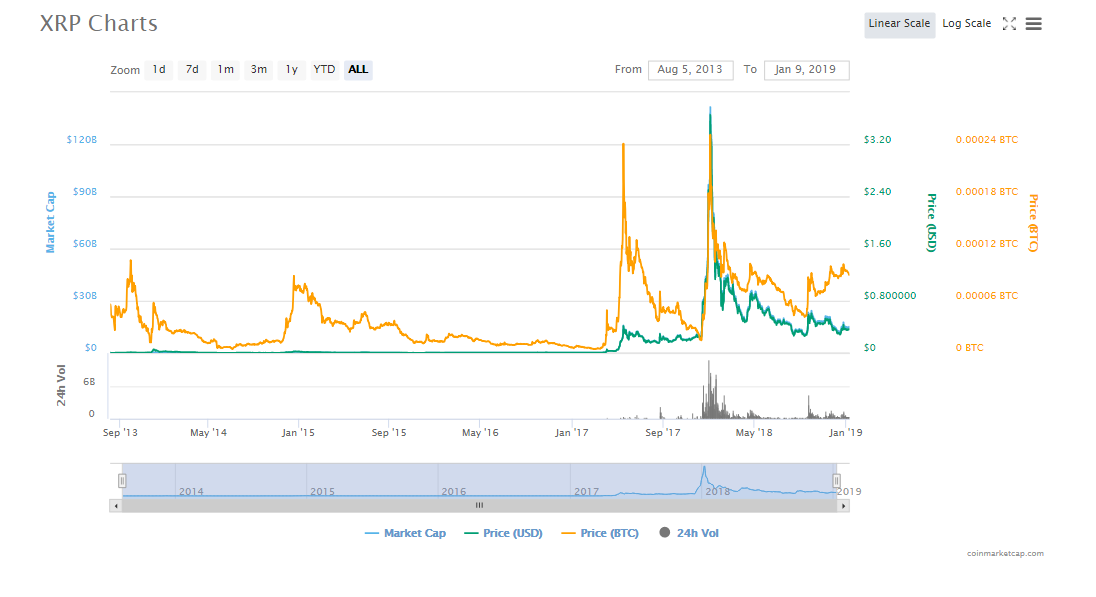Image resolution: width=1096 pixels, height=597 pixels.
Task: Click the navigator right range handle
Action: pos(836,481)
